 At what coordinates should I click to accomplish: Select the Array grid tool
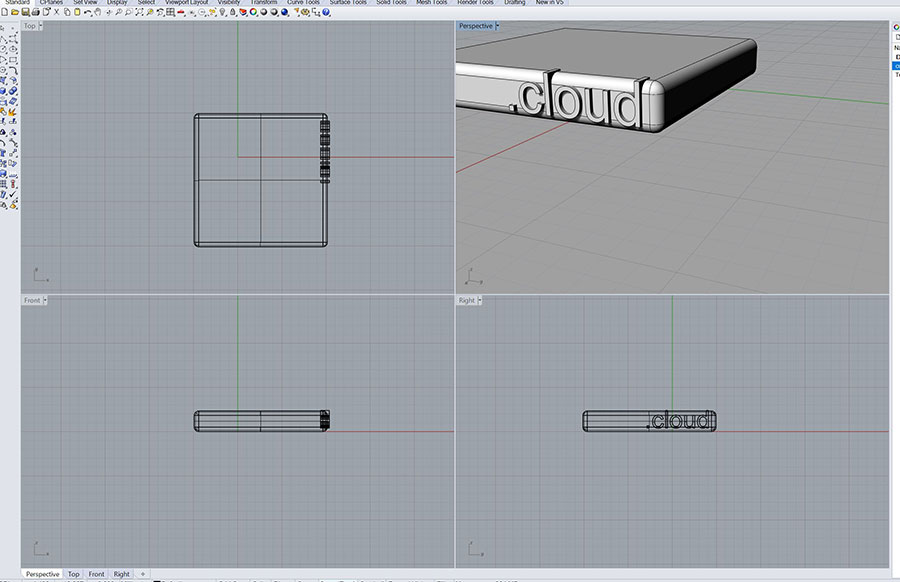click(x=3, y=183)
